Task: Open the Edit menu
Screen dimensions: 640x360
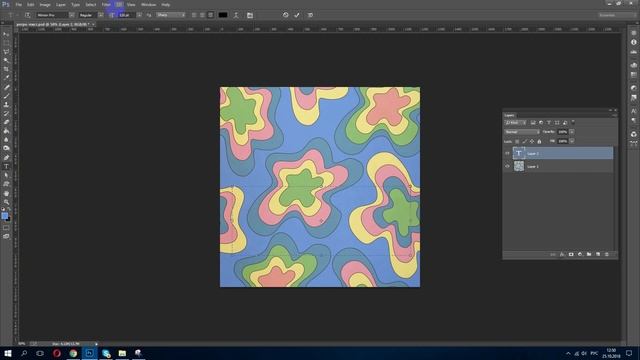Action: tap(31, 4)
